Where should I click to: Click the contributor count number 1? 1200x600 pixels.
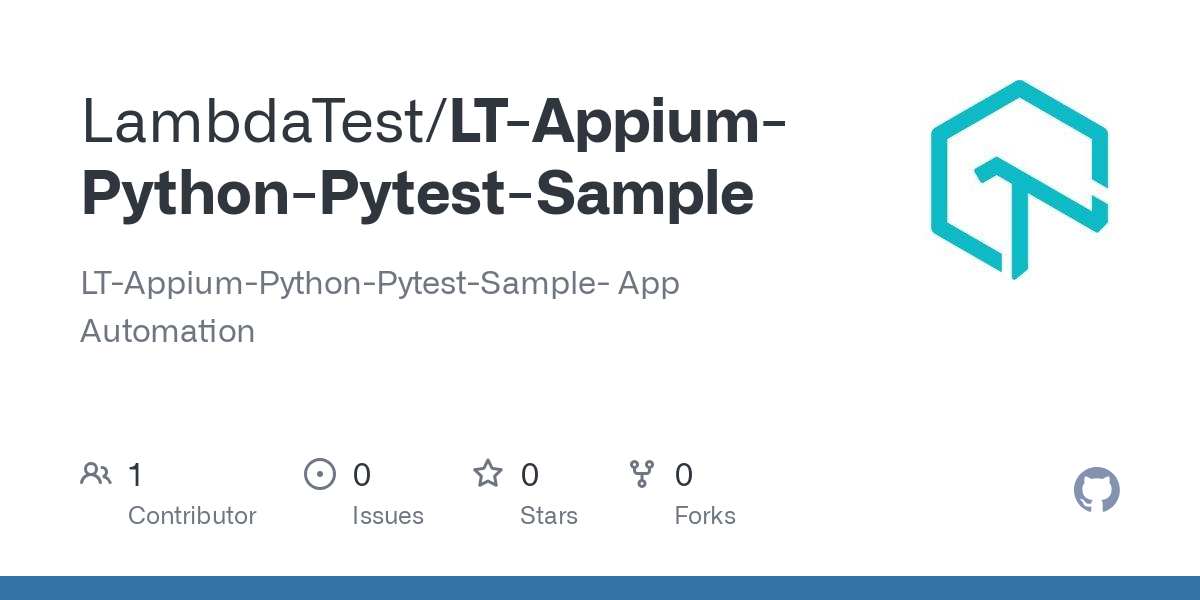[136, 475]
